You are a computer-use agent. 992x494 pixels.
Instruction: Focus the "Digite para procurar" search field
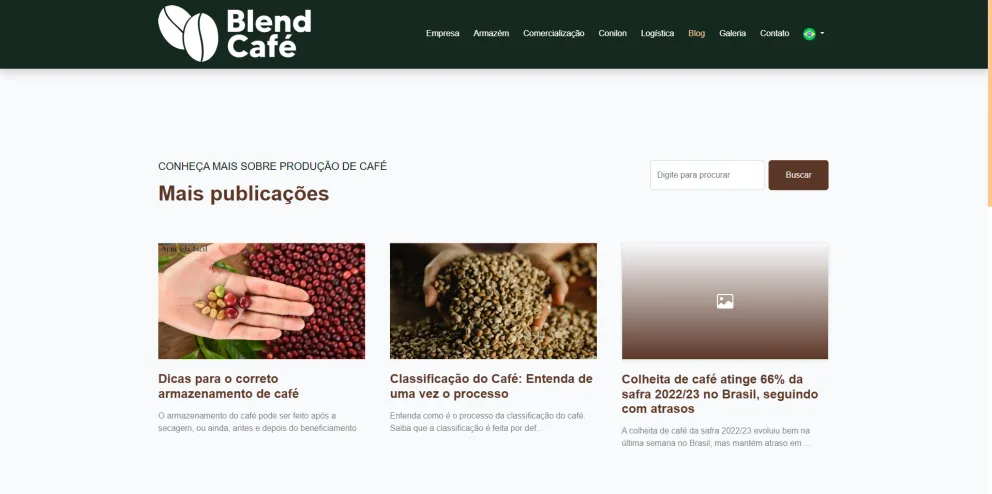click(x=707, y=175)
